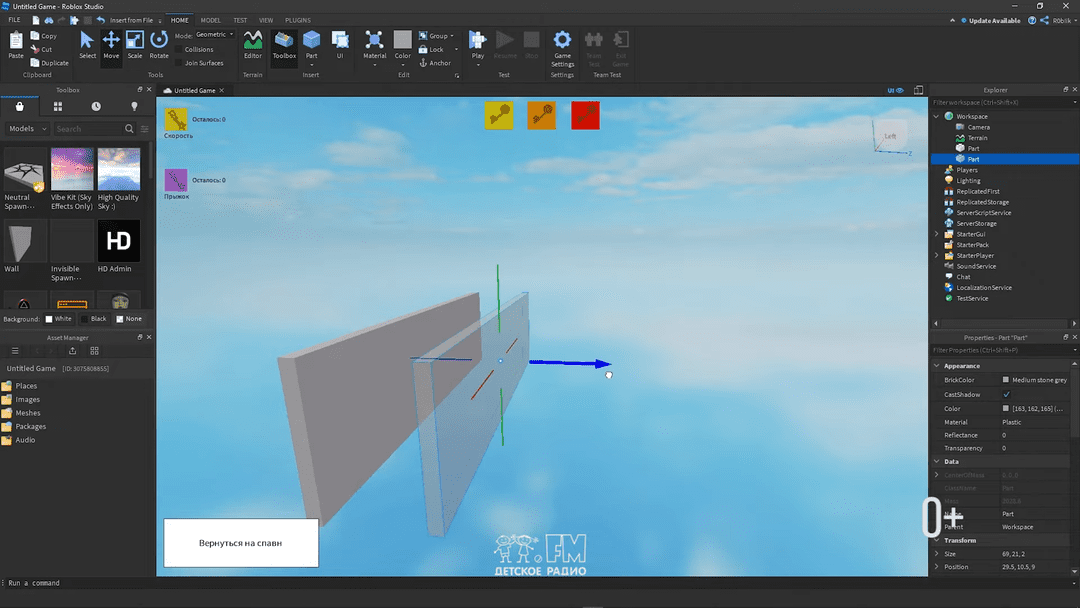Switch to the TEST ribbon tab

[240, 20]
